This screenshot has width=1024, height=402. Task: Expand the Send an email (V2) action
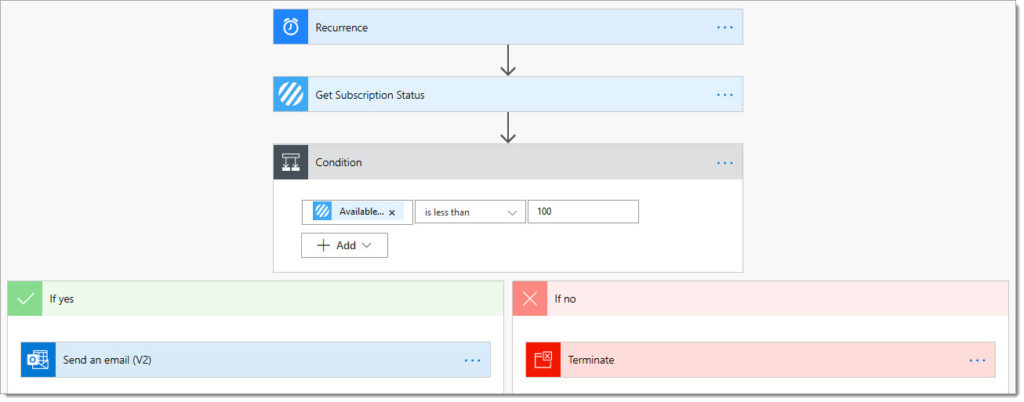(256, 360)
